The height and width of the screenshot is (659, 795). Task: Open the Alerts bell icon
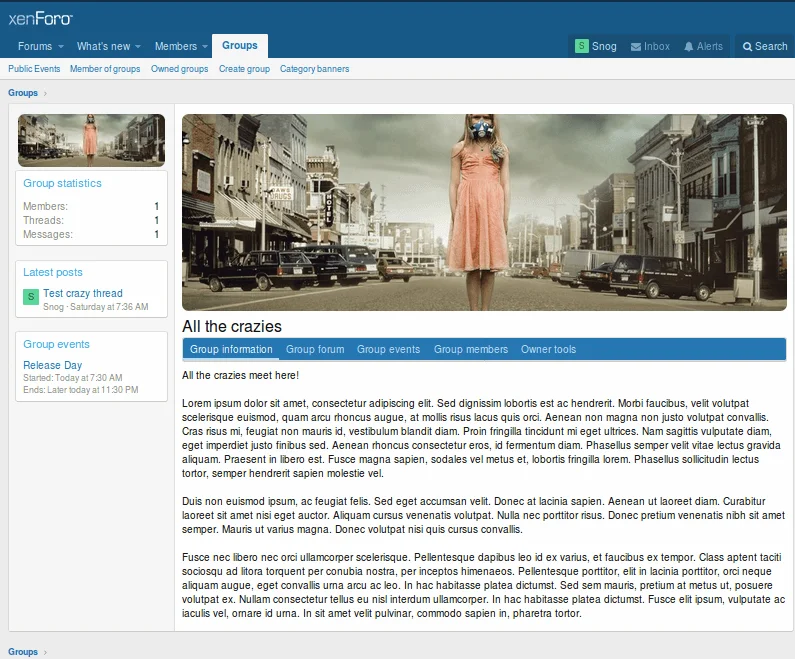click(x=689, y=46)
